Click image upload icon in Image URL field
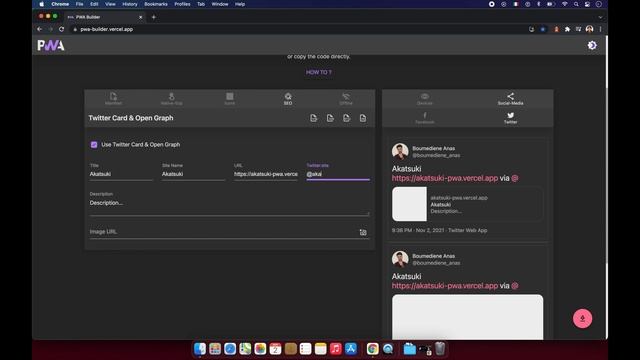The width and height of the screenshot is (640, 360). (x=363, y=232)
